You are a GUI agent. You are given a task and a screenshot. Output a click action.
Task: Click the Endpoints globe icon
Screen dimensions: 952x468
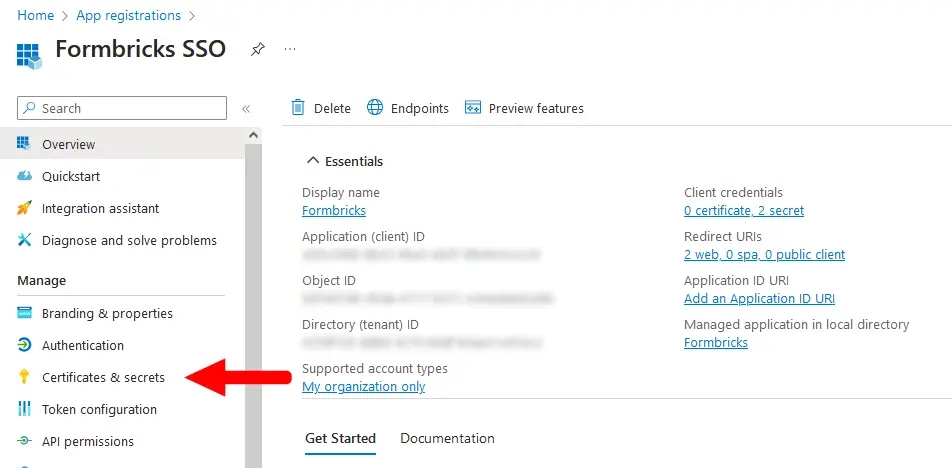click(375, 107)
